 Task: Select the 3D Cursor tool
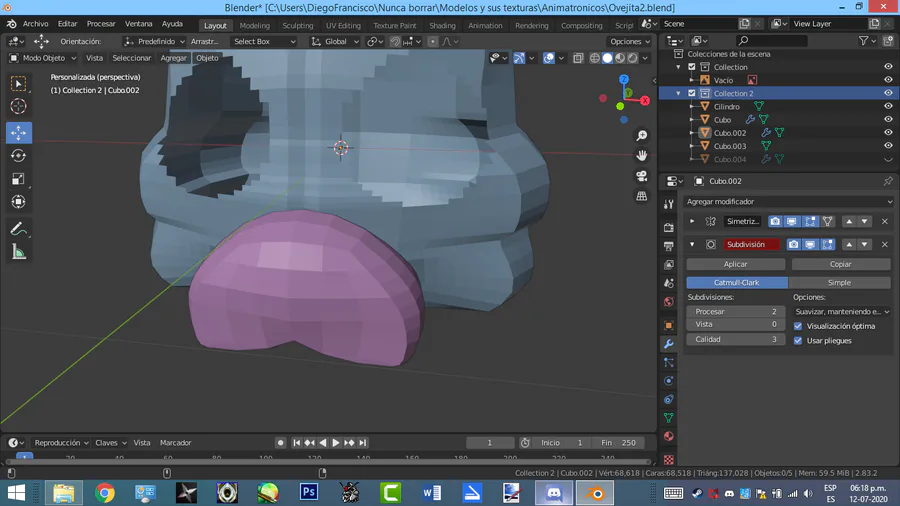tap(18, 106)
